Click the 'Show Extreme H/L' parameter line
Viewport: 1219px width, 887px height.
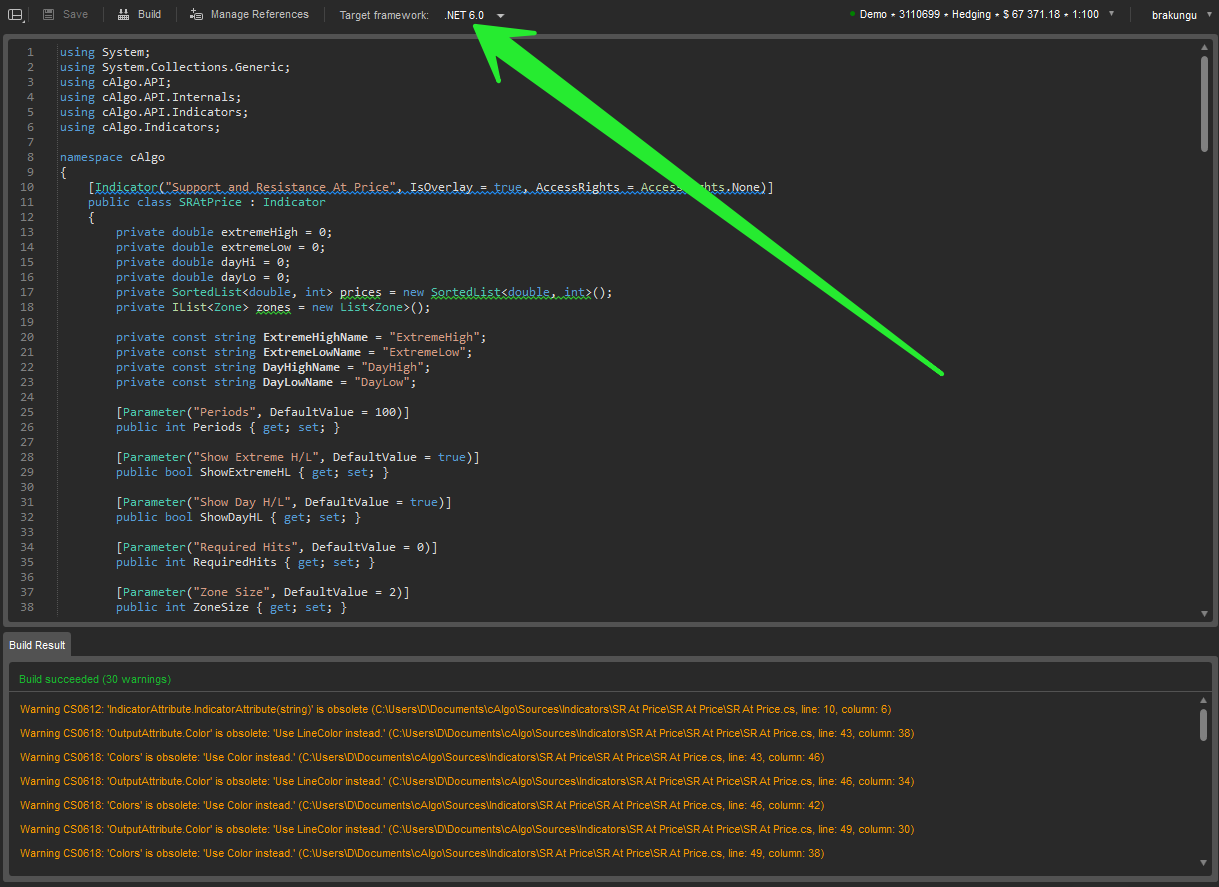(298, 457)
